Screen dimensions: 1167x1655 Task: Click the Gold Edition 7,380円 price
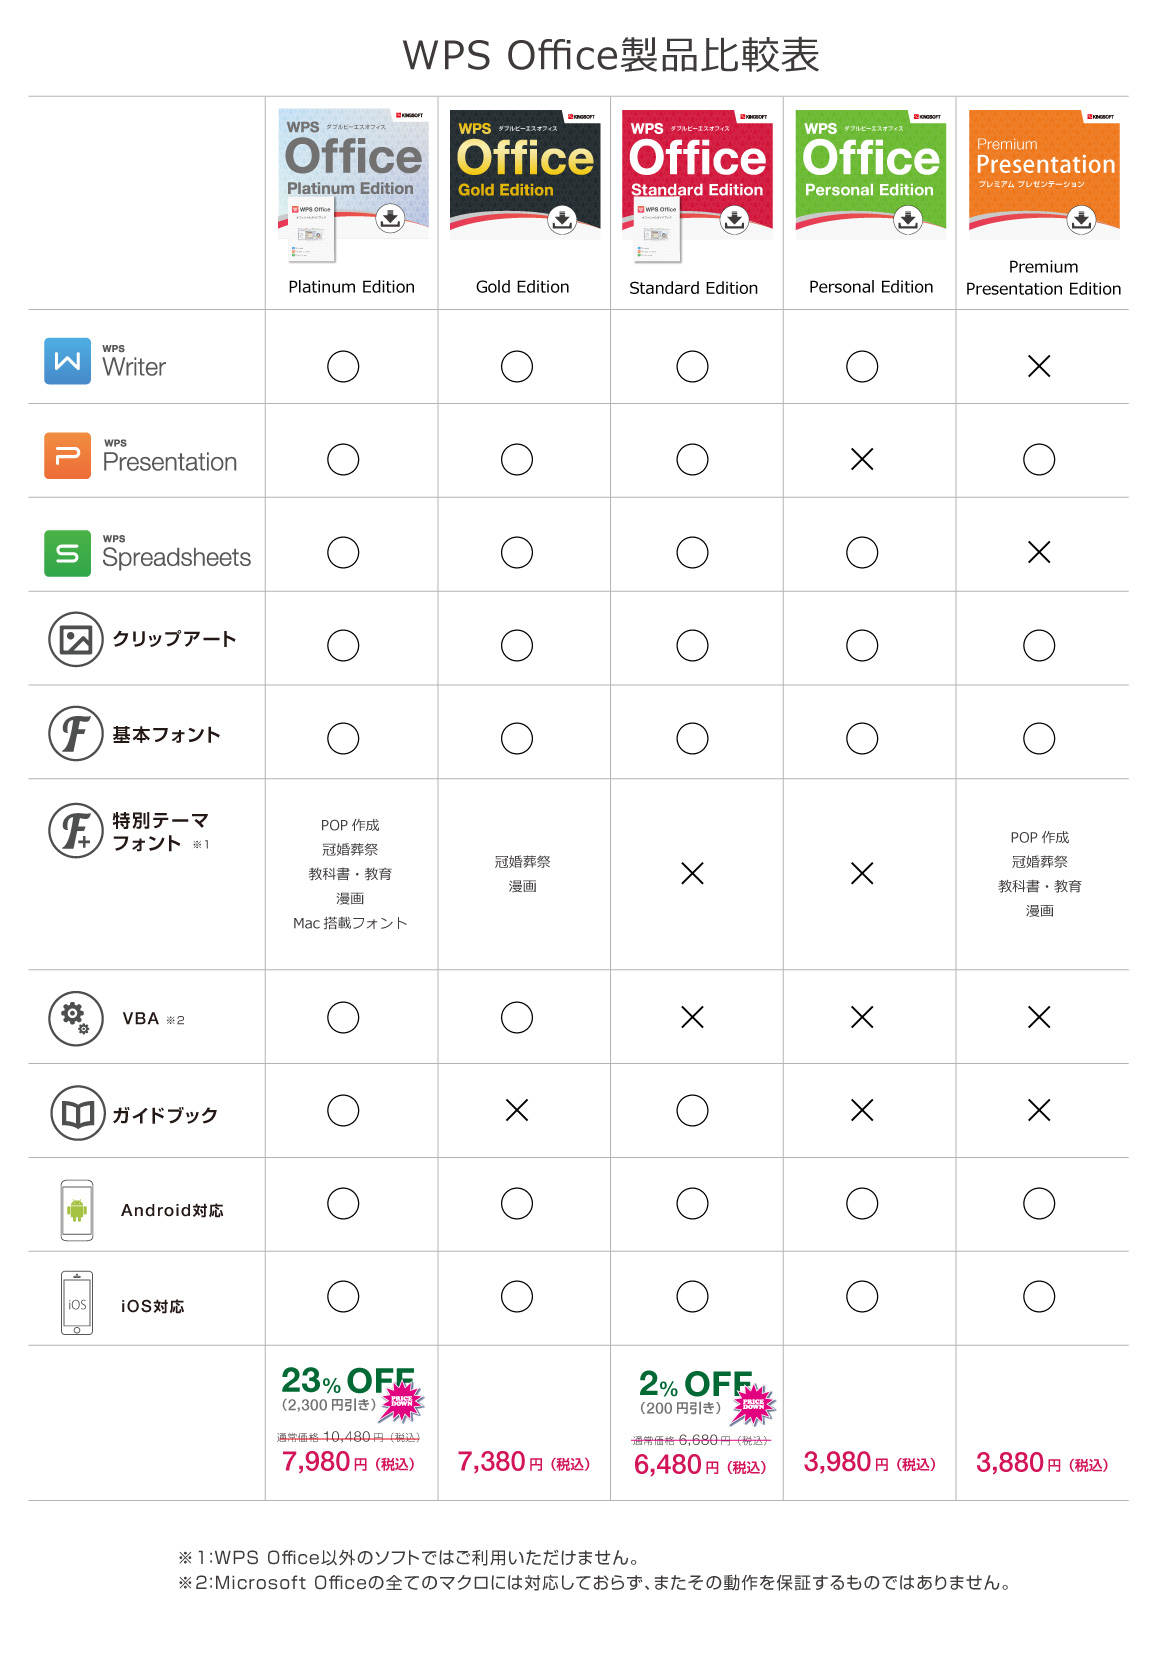click(524, 1462)
